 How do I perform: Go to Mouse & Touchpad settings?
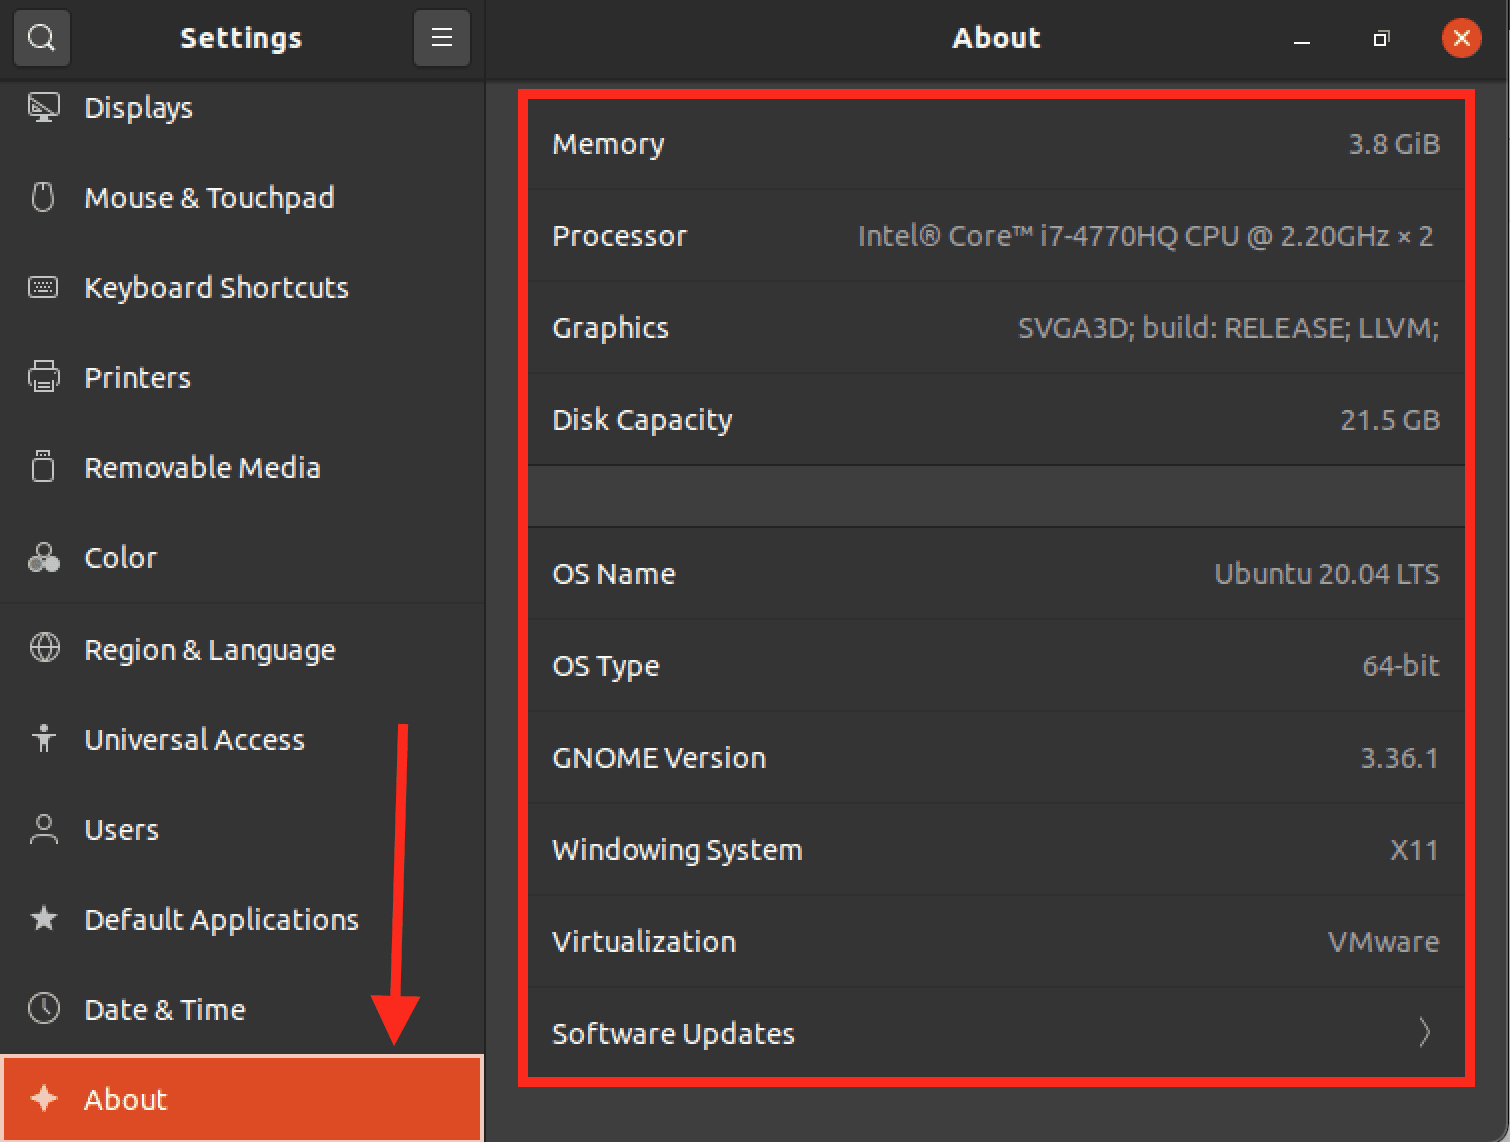[x=242, y=197]
